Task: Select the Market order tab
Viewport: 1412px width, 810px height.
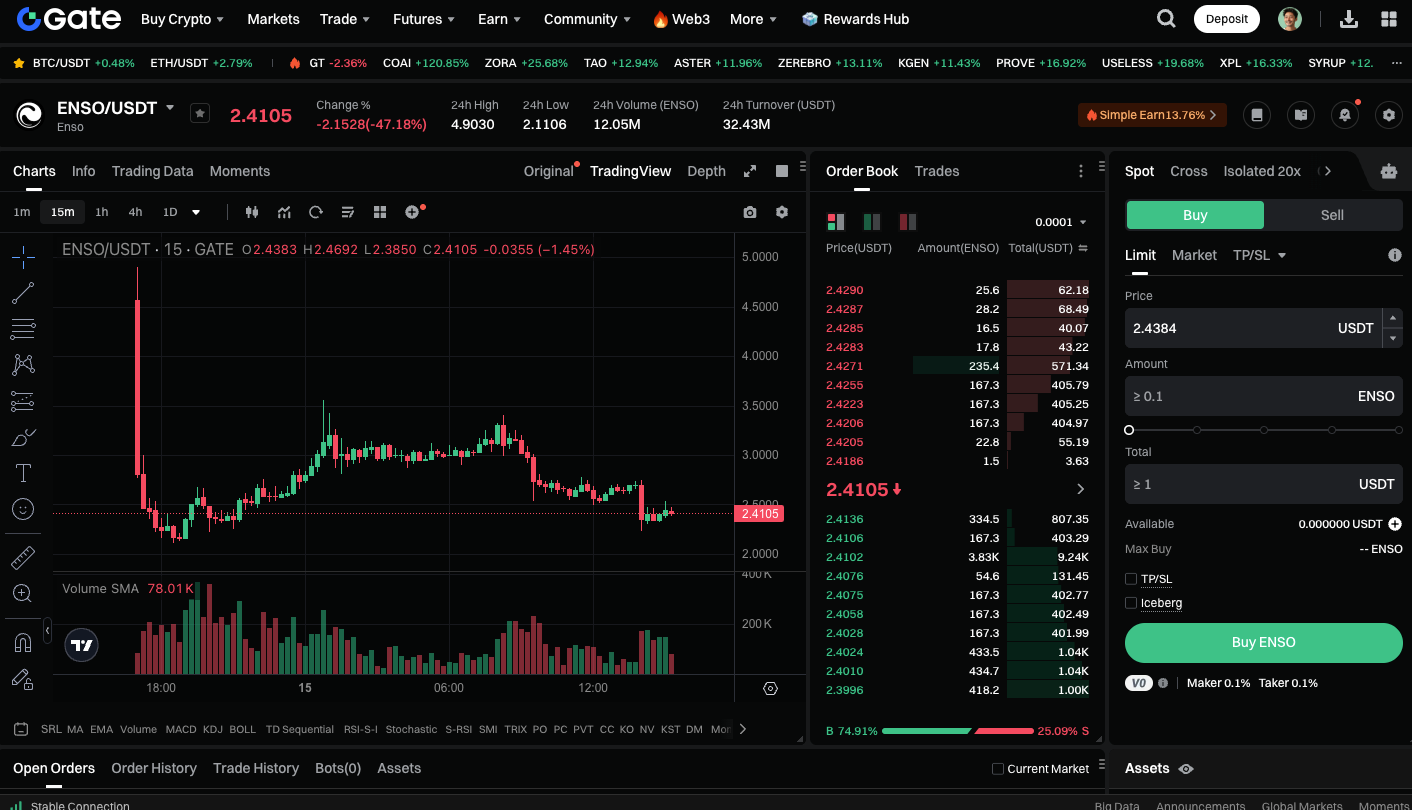Action: click(x=1194, y=255)
